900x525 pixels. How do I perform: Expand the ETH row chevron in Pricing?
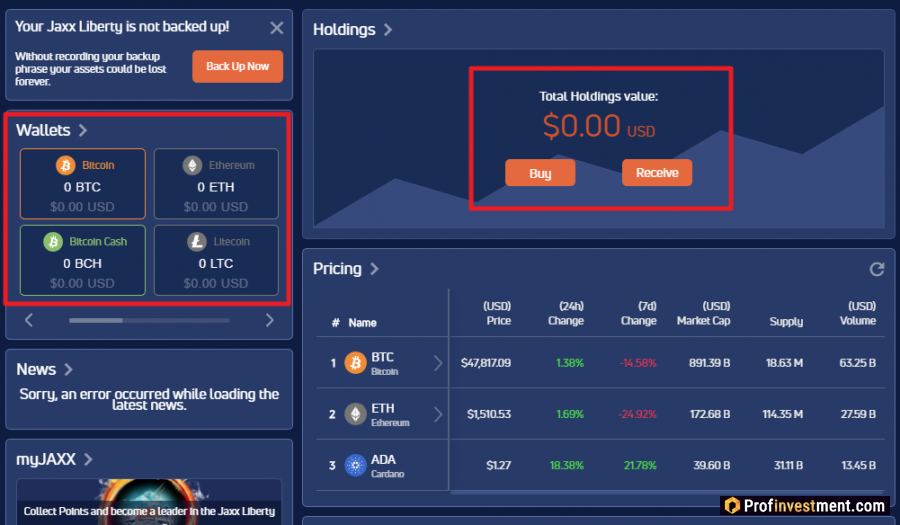tap(438, 414)
